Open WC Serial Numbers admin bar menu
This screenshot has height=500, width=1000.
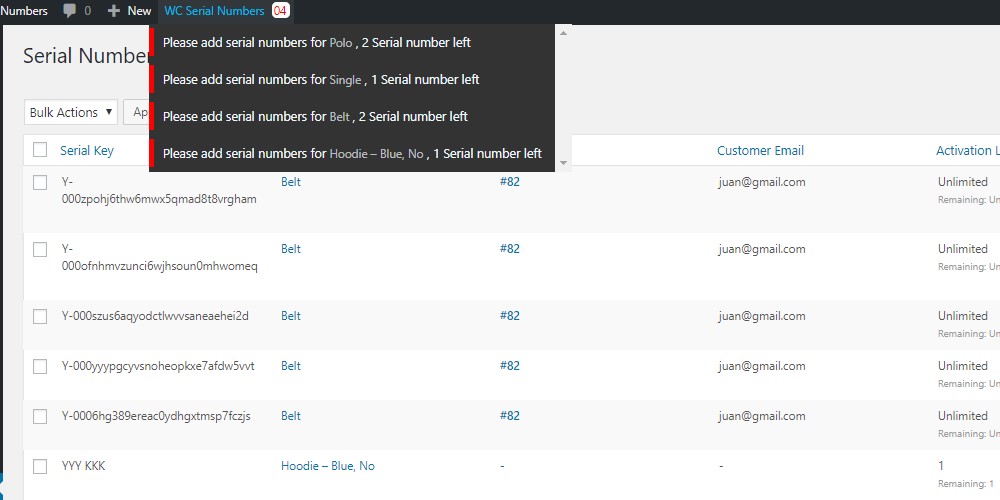214,11
